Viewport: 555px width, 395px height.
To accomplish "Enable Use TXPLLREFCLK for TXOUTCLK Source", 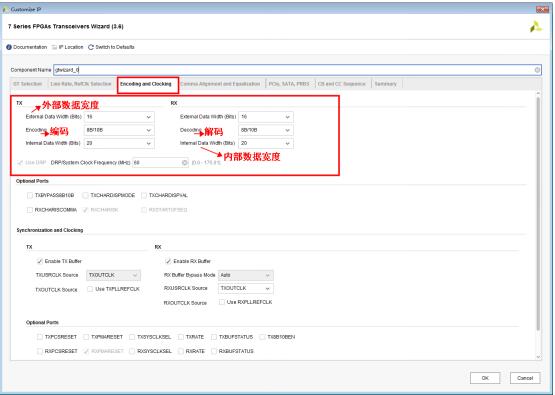I will [90, 289].
